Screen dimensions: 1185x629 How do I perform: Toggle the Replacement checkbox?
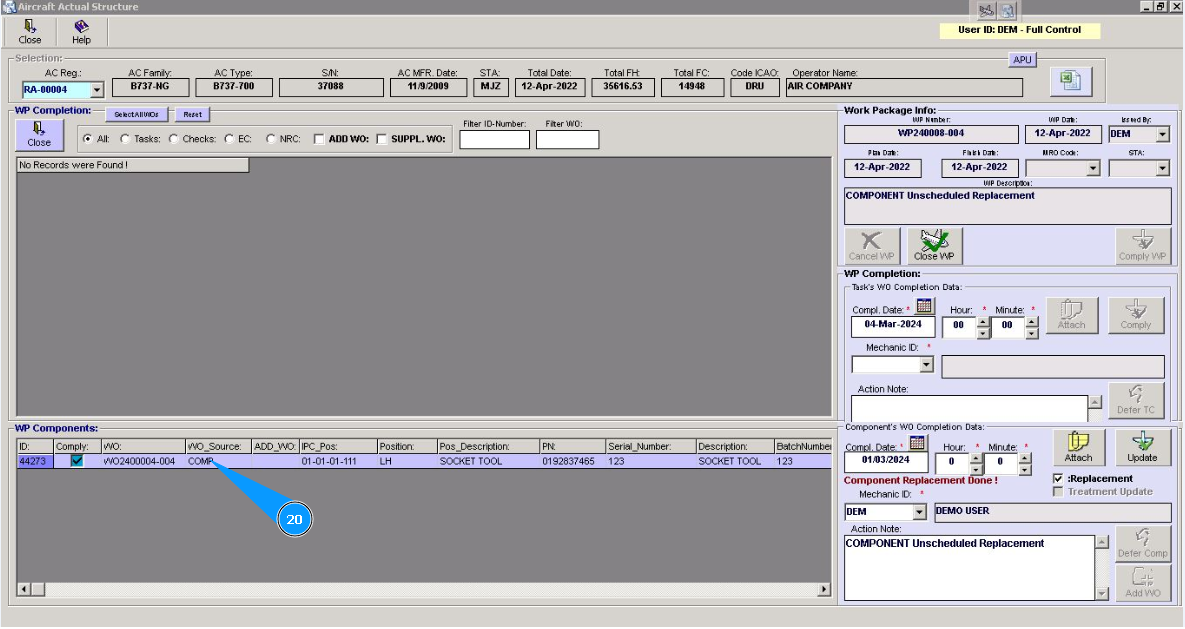pyautogui.click(x=1059, y=479)
